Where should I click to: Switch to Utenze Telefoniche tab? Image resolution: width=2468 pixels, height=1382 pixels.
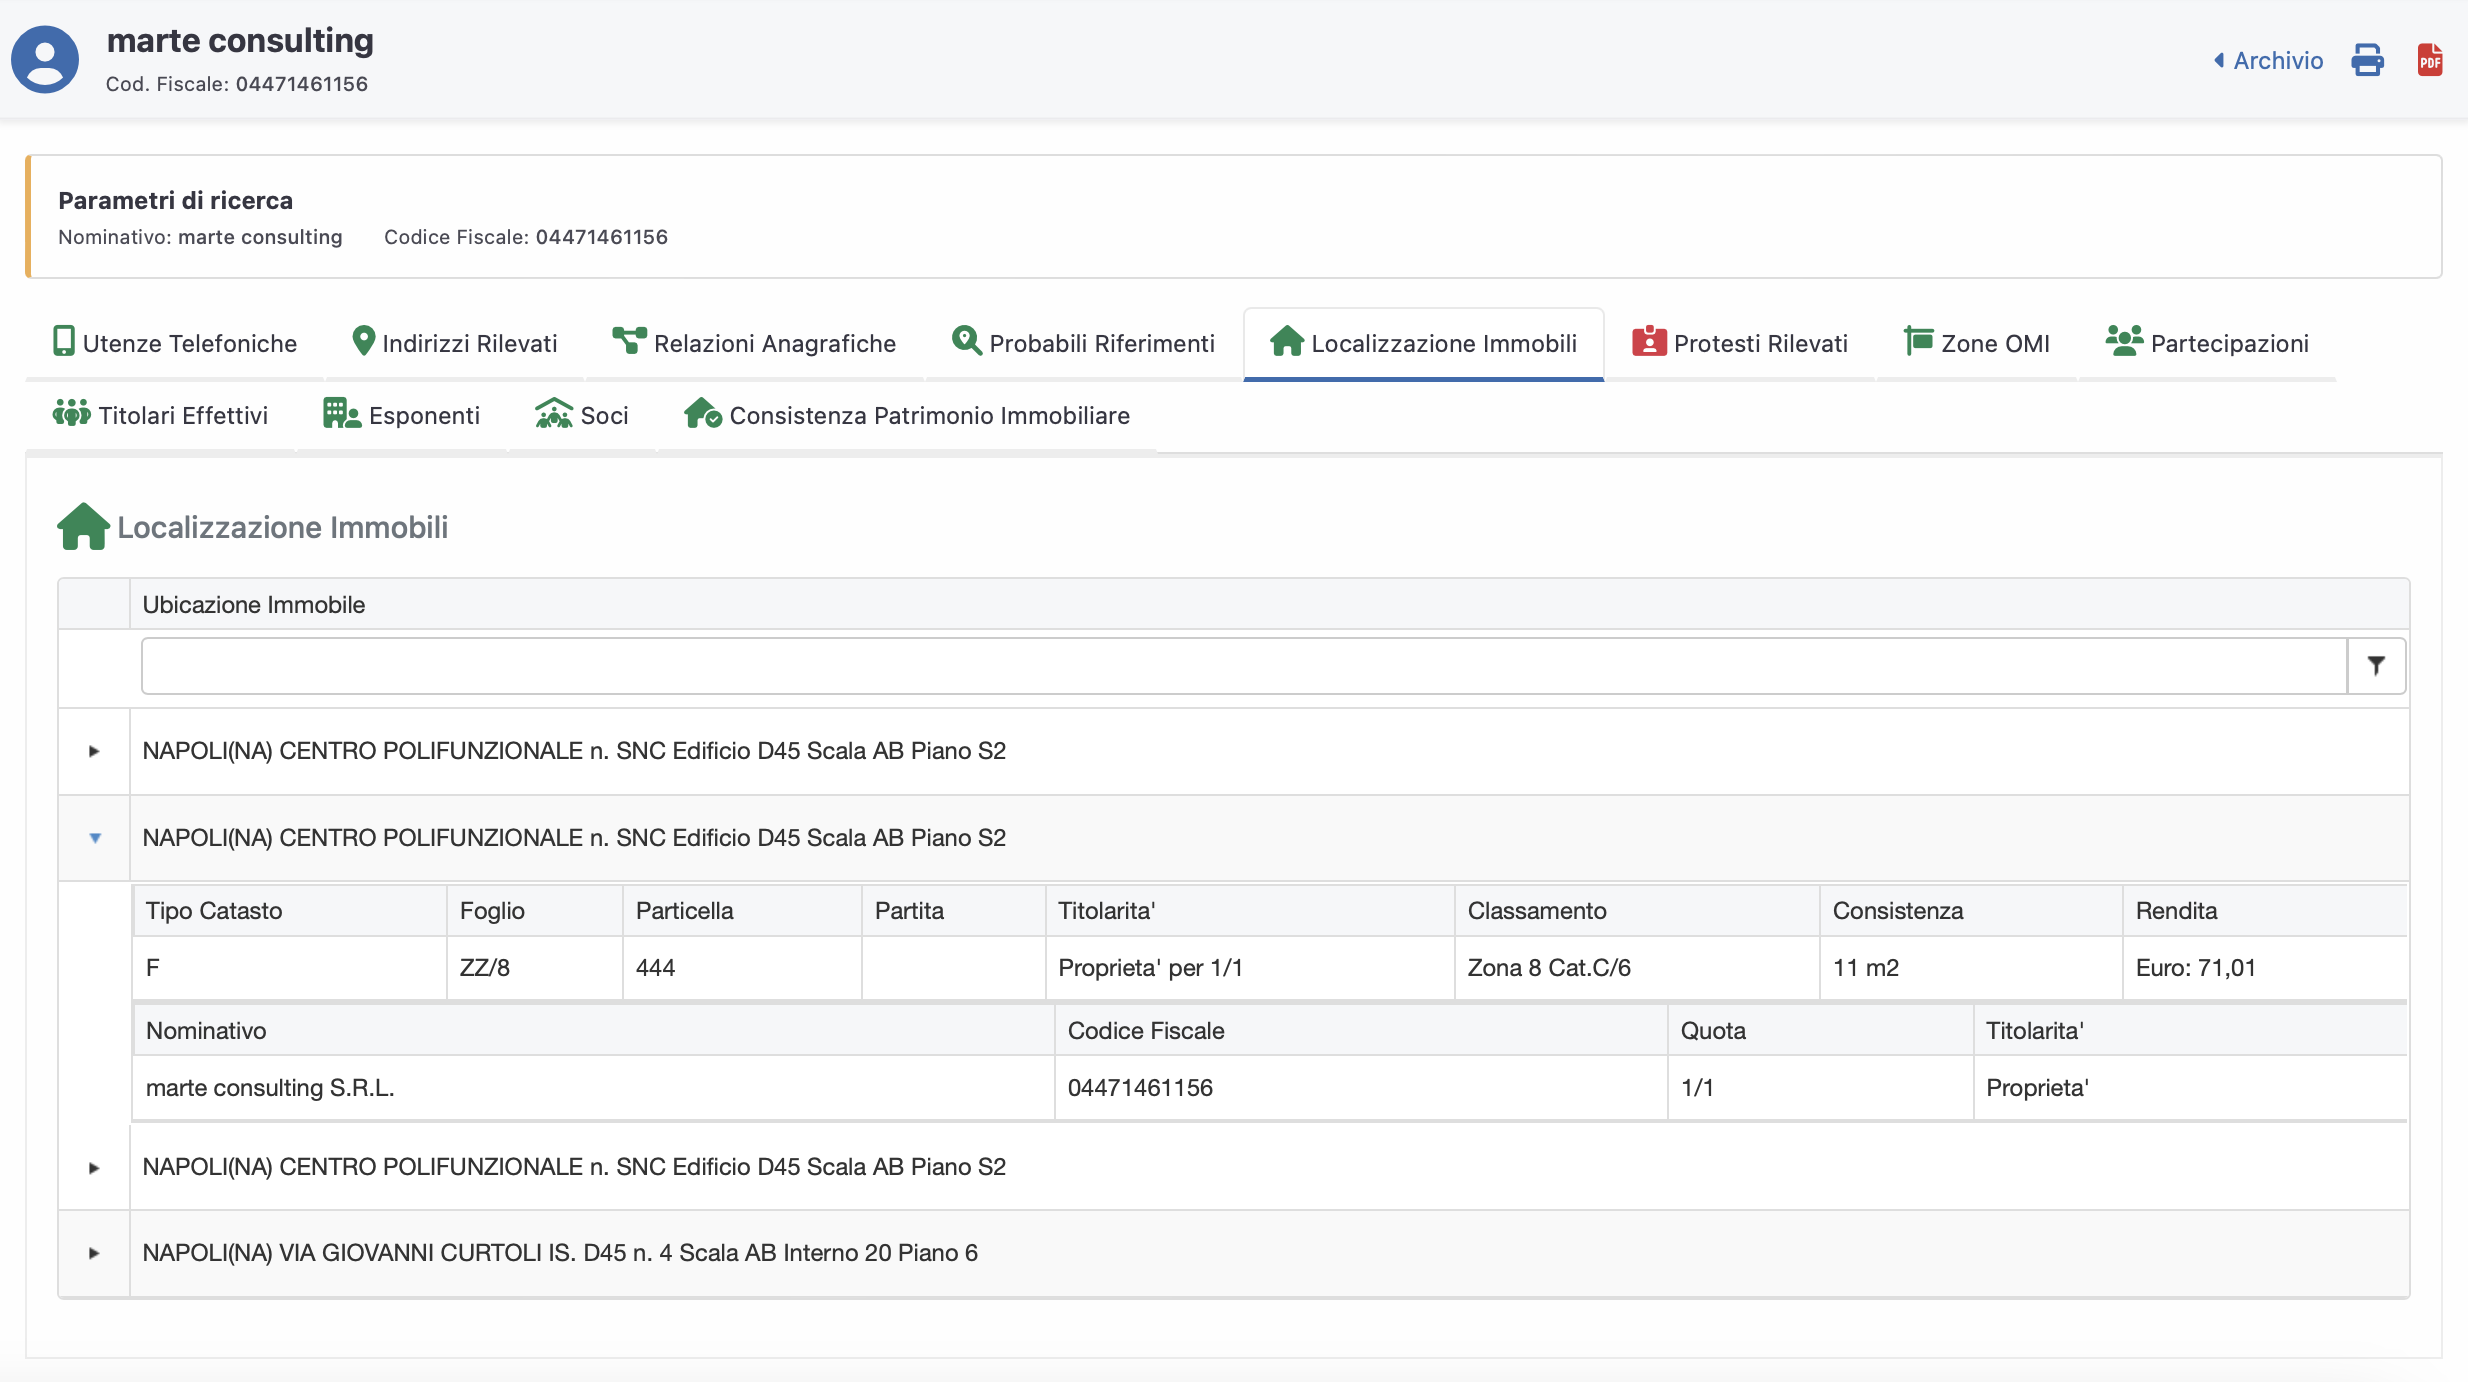point(175,343)
